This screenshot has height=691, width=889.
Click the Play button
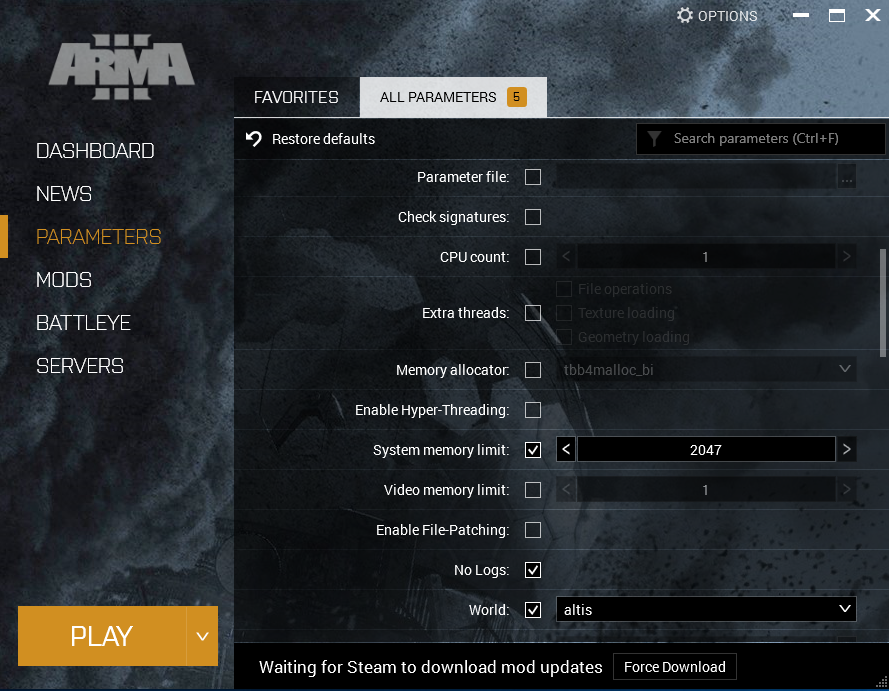click(102, 636)
